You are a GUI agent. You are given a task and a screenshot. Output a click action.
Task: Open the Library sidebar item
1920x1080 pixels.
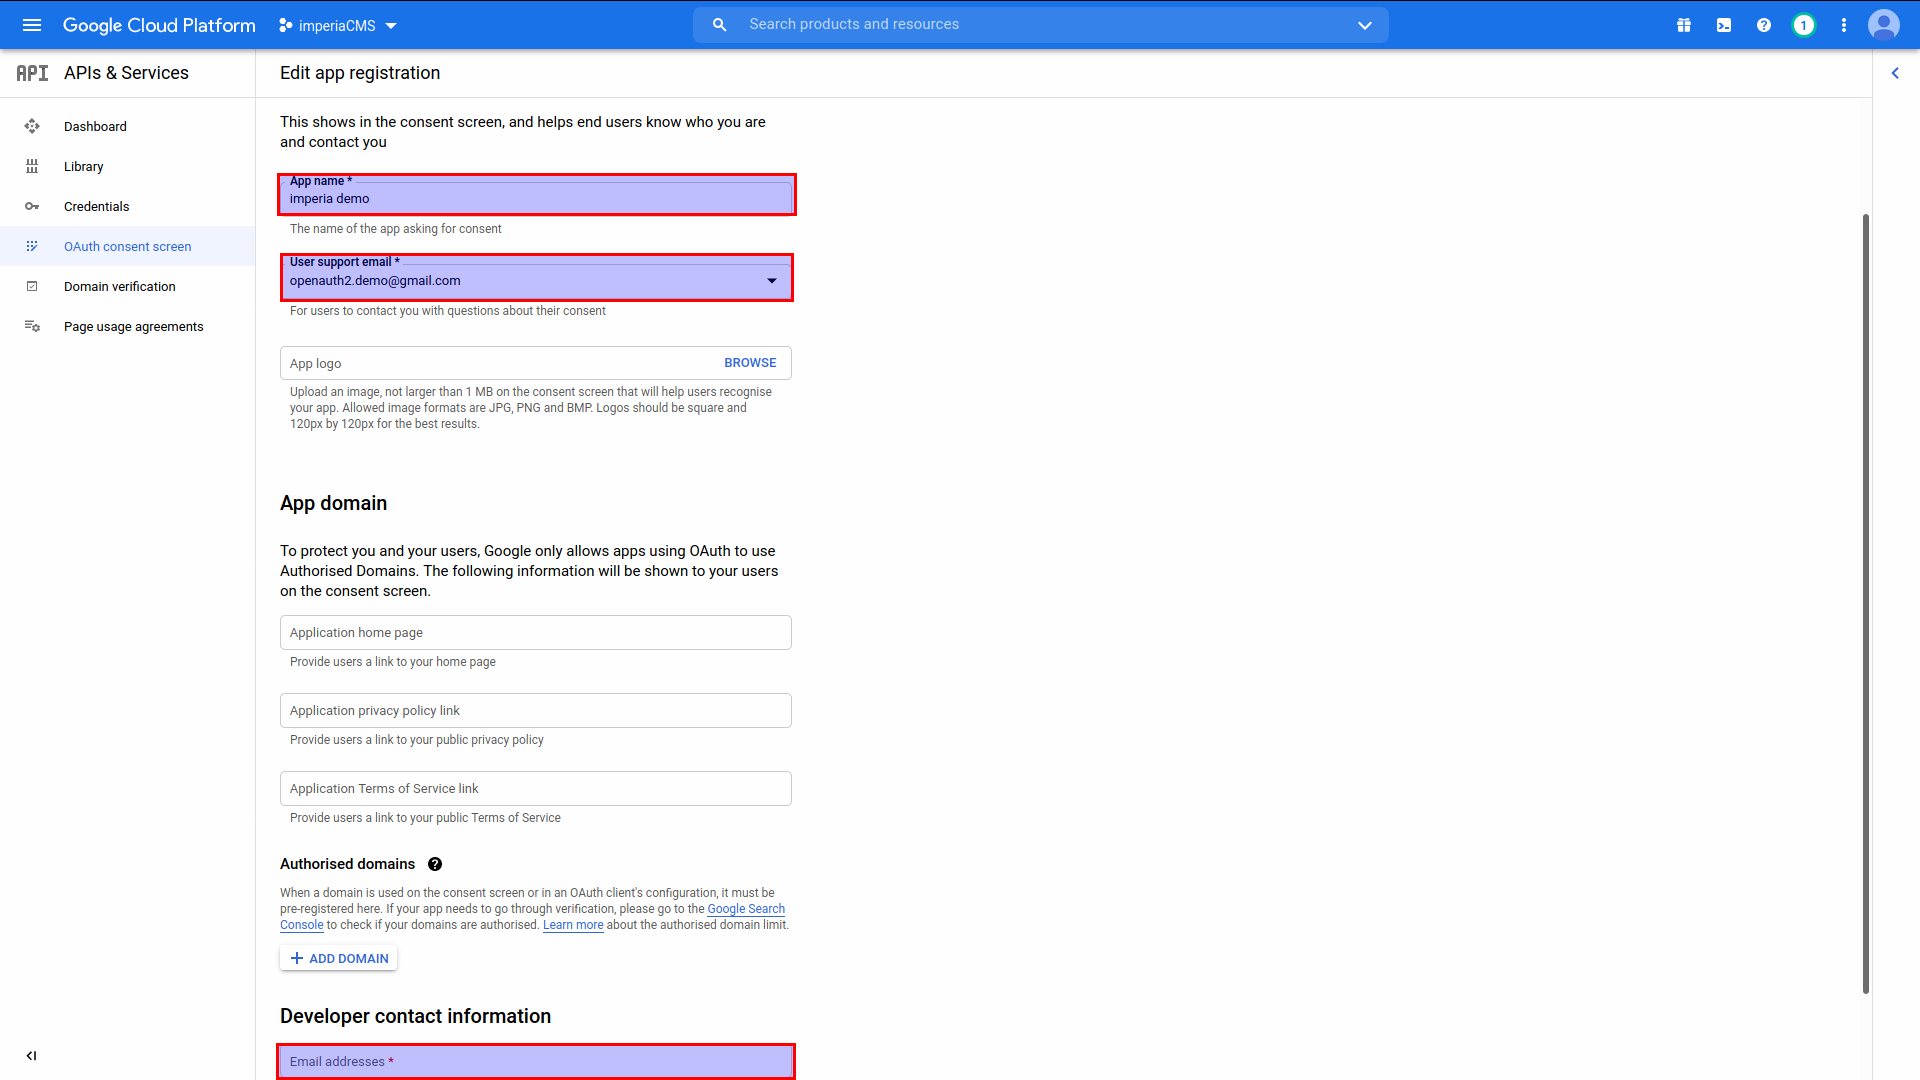128,166
